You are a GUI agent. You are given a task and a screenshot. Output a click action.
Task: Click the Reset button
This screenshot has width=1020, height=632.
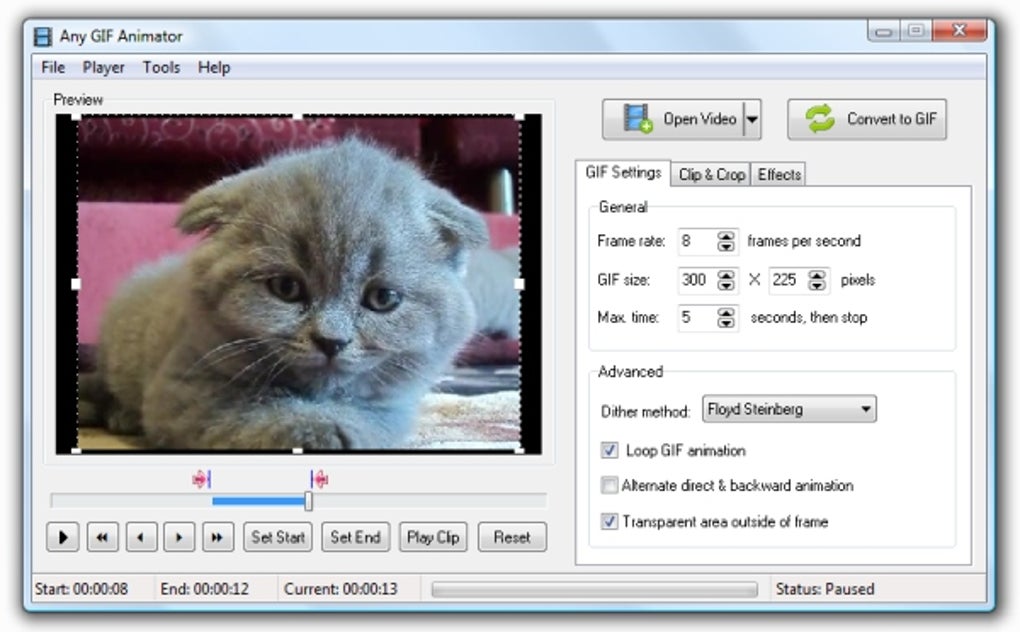click(x=512, y=537)
